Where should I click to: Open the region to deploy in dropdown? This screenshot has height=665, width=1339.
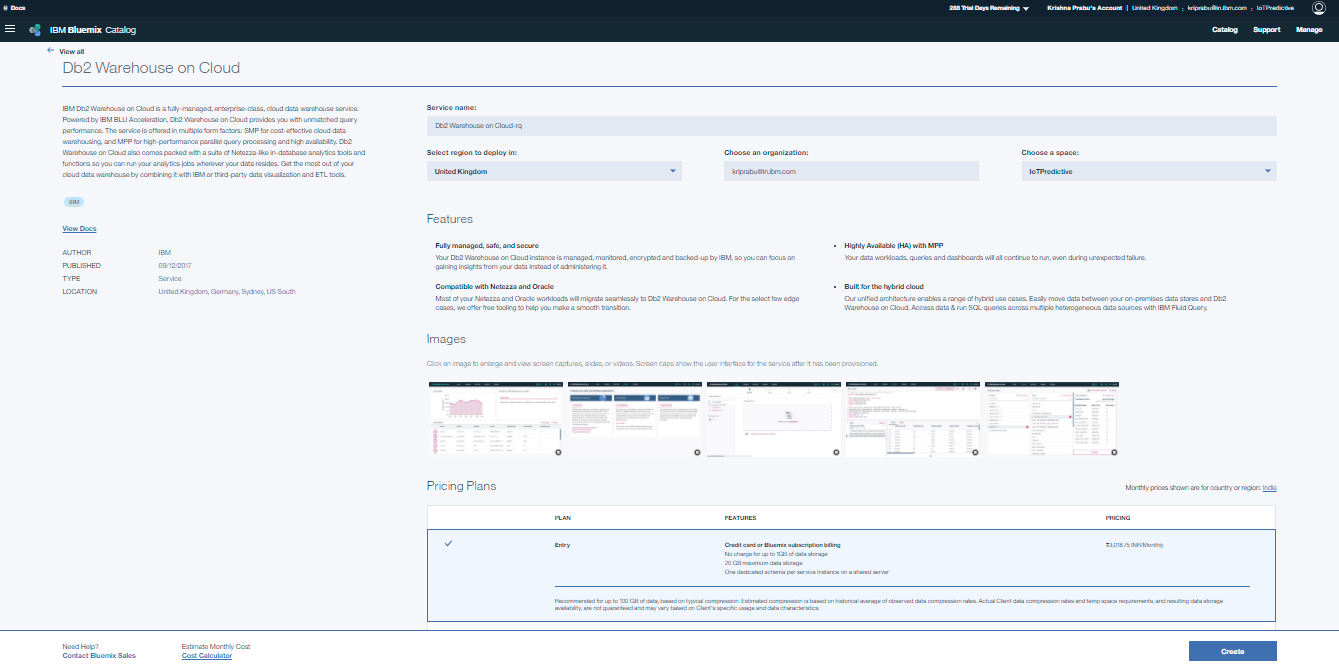554,171
